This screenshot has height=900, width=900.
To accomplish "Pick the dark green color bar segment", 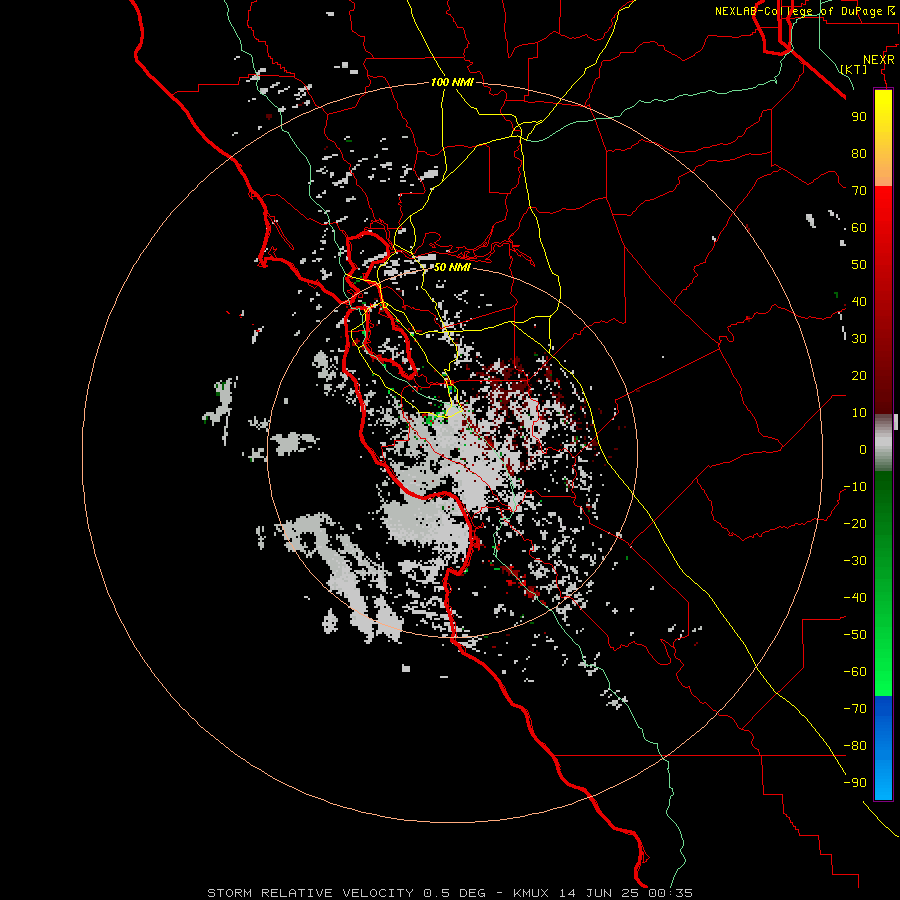I will [883, 499].
